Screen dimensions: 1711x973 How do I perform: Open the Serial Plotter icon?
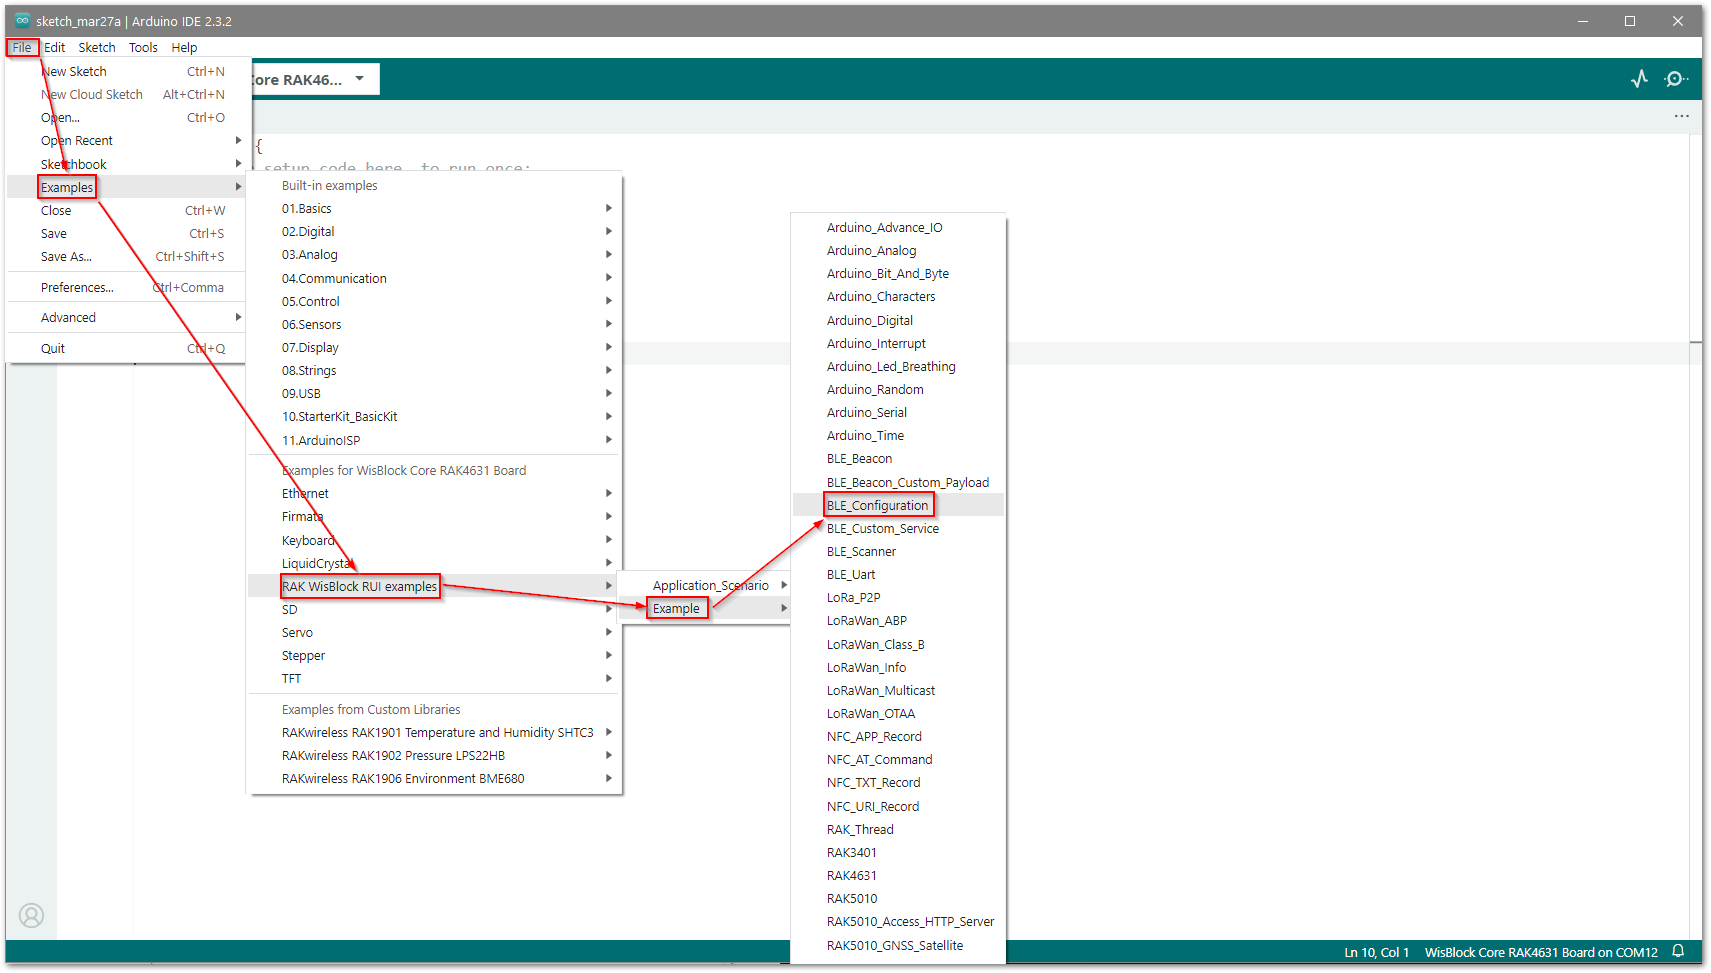pyautogui.click(x=1639, y=79)
